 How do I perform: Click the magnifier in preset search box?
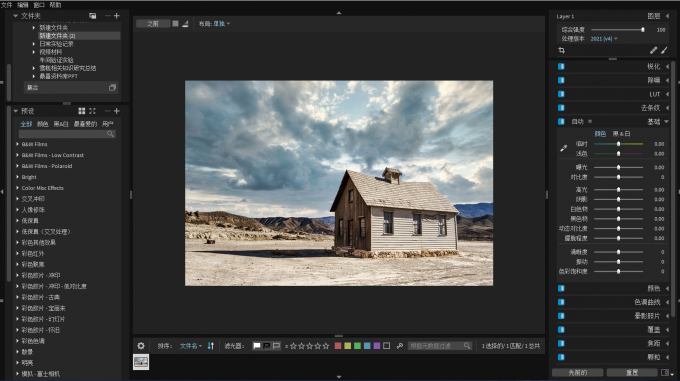110,134
